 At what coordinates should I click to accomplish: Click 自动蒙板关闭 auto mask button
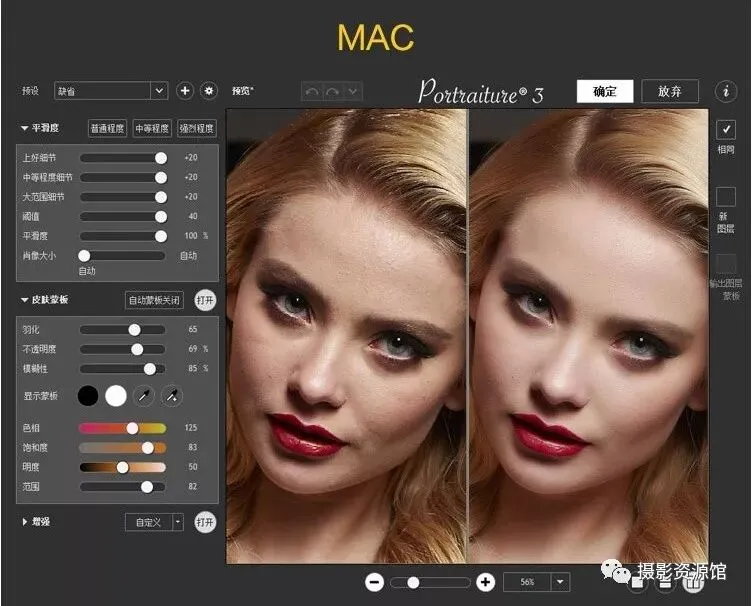point(154,300)
